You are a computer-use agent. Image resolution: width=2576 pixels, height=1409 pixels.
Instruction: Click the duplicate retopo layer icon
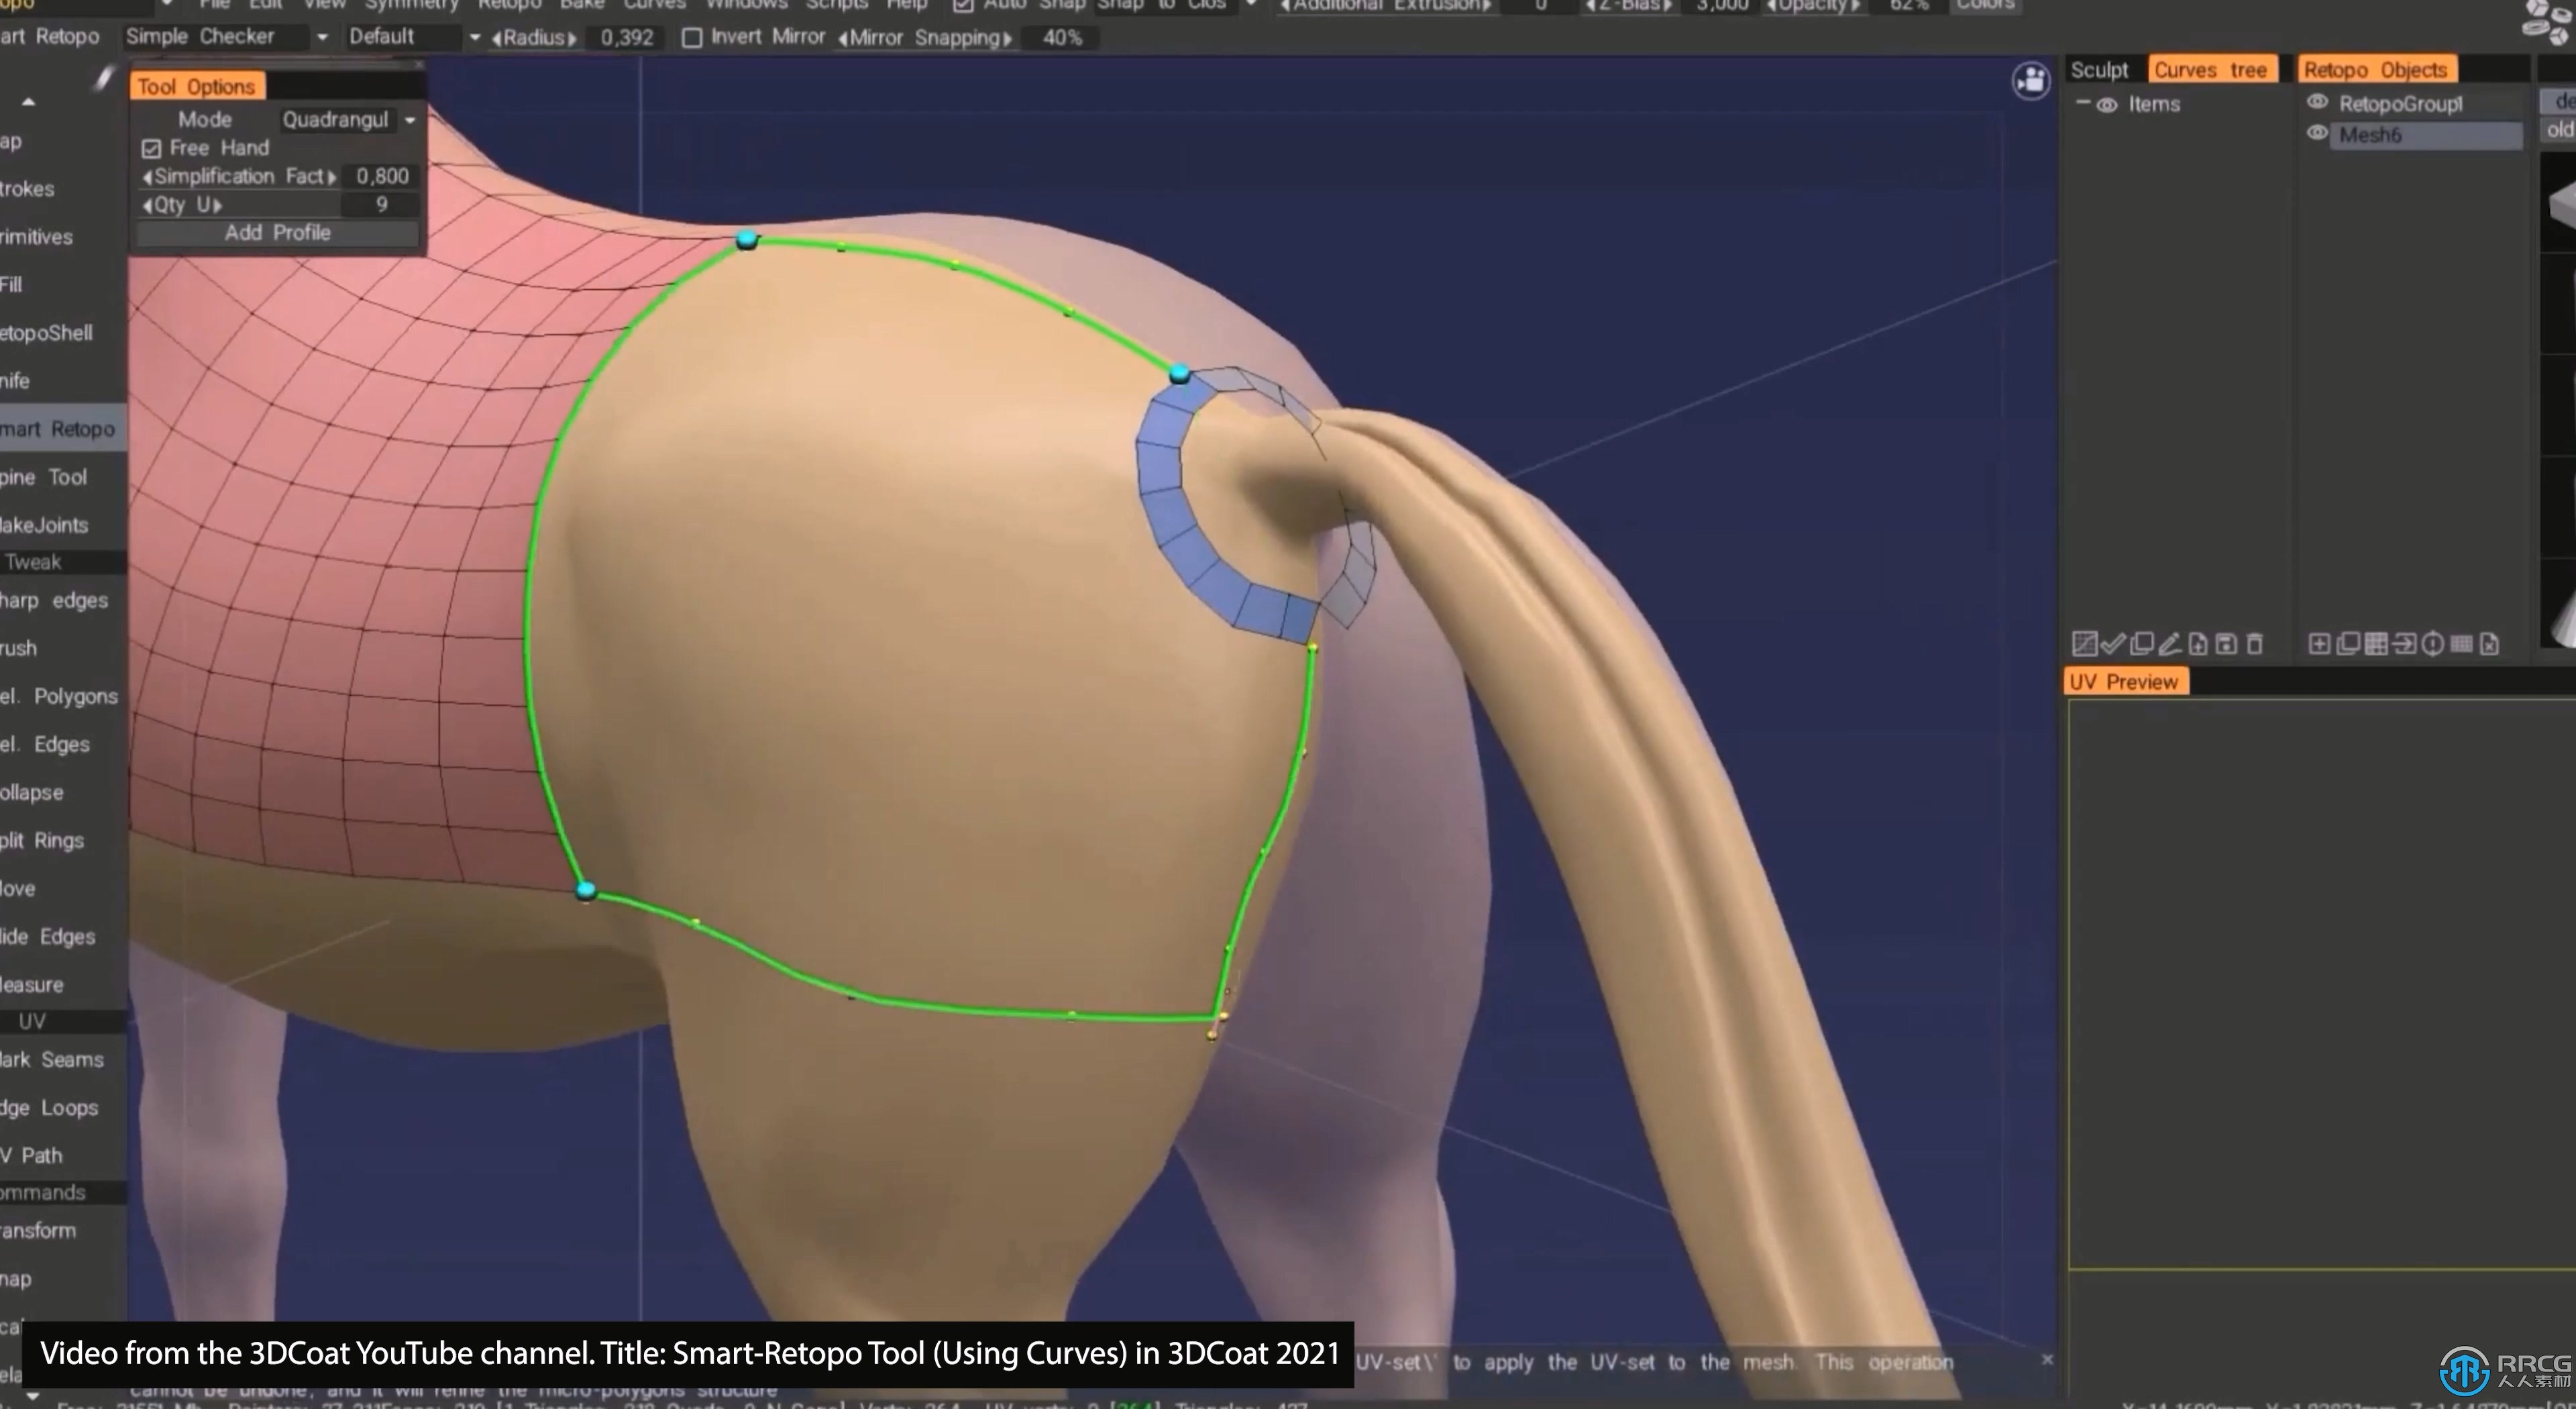(x=2348, y=644)
